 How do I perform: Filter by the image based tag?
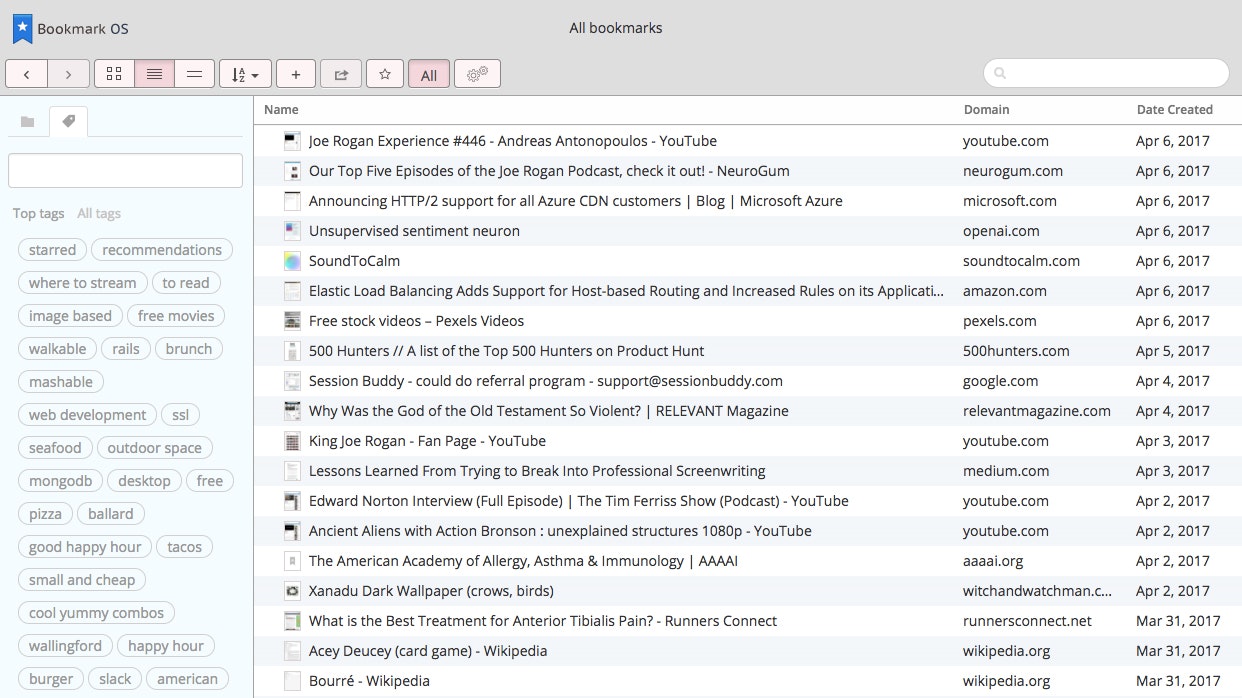click(x=70, y=316)
